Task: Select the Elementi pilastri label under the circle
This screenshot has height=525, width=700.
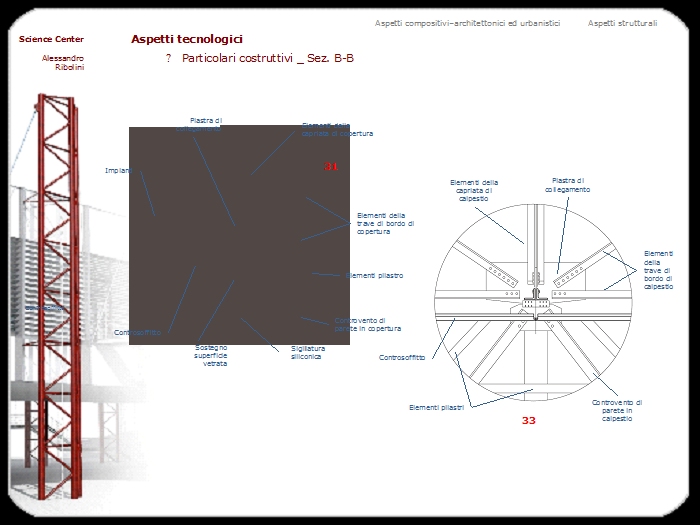Action: click(436, 407)
